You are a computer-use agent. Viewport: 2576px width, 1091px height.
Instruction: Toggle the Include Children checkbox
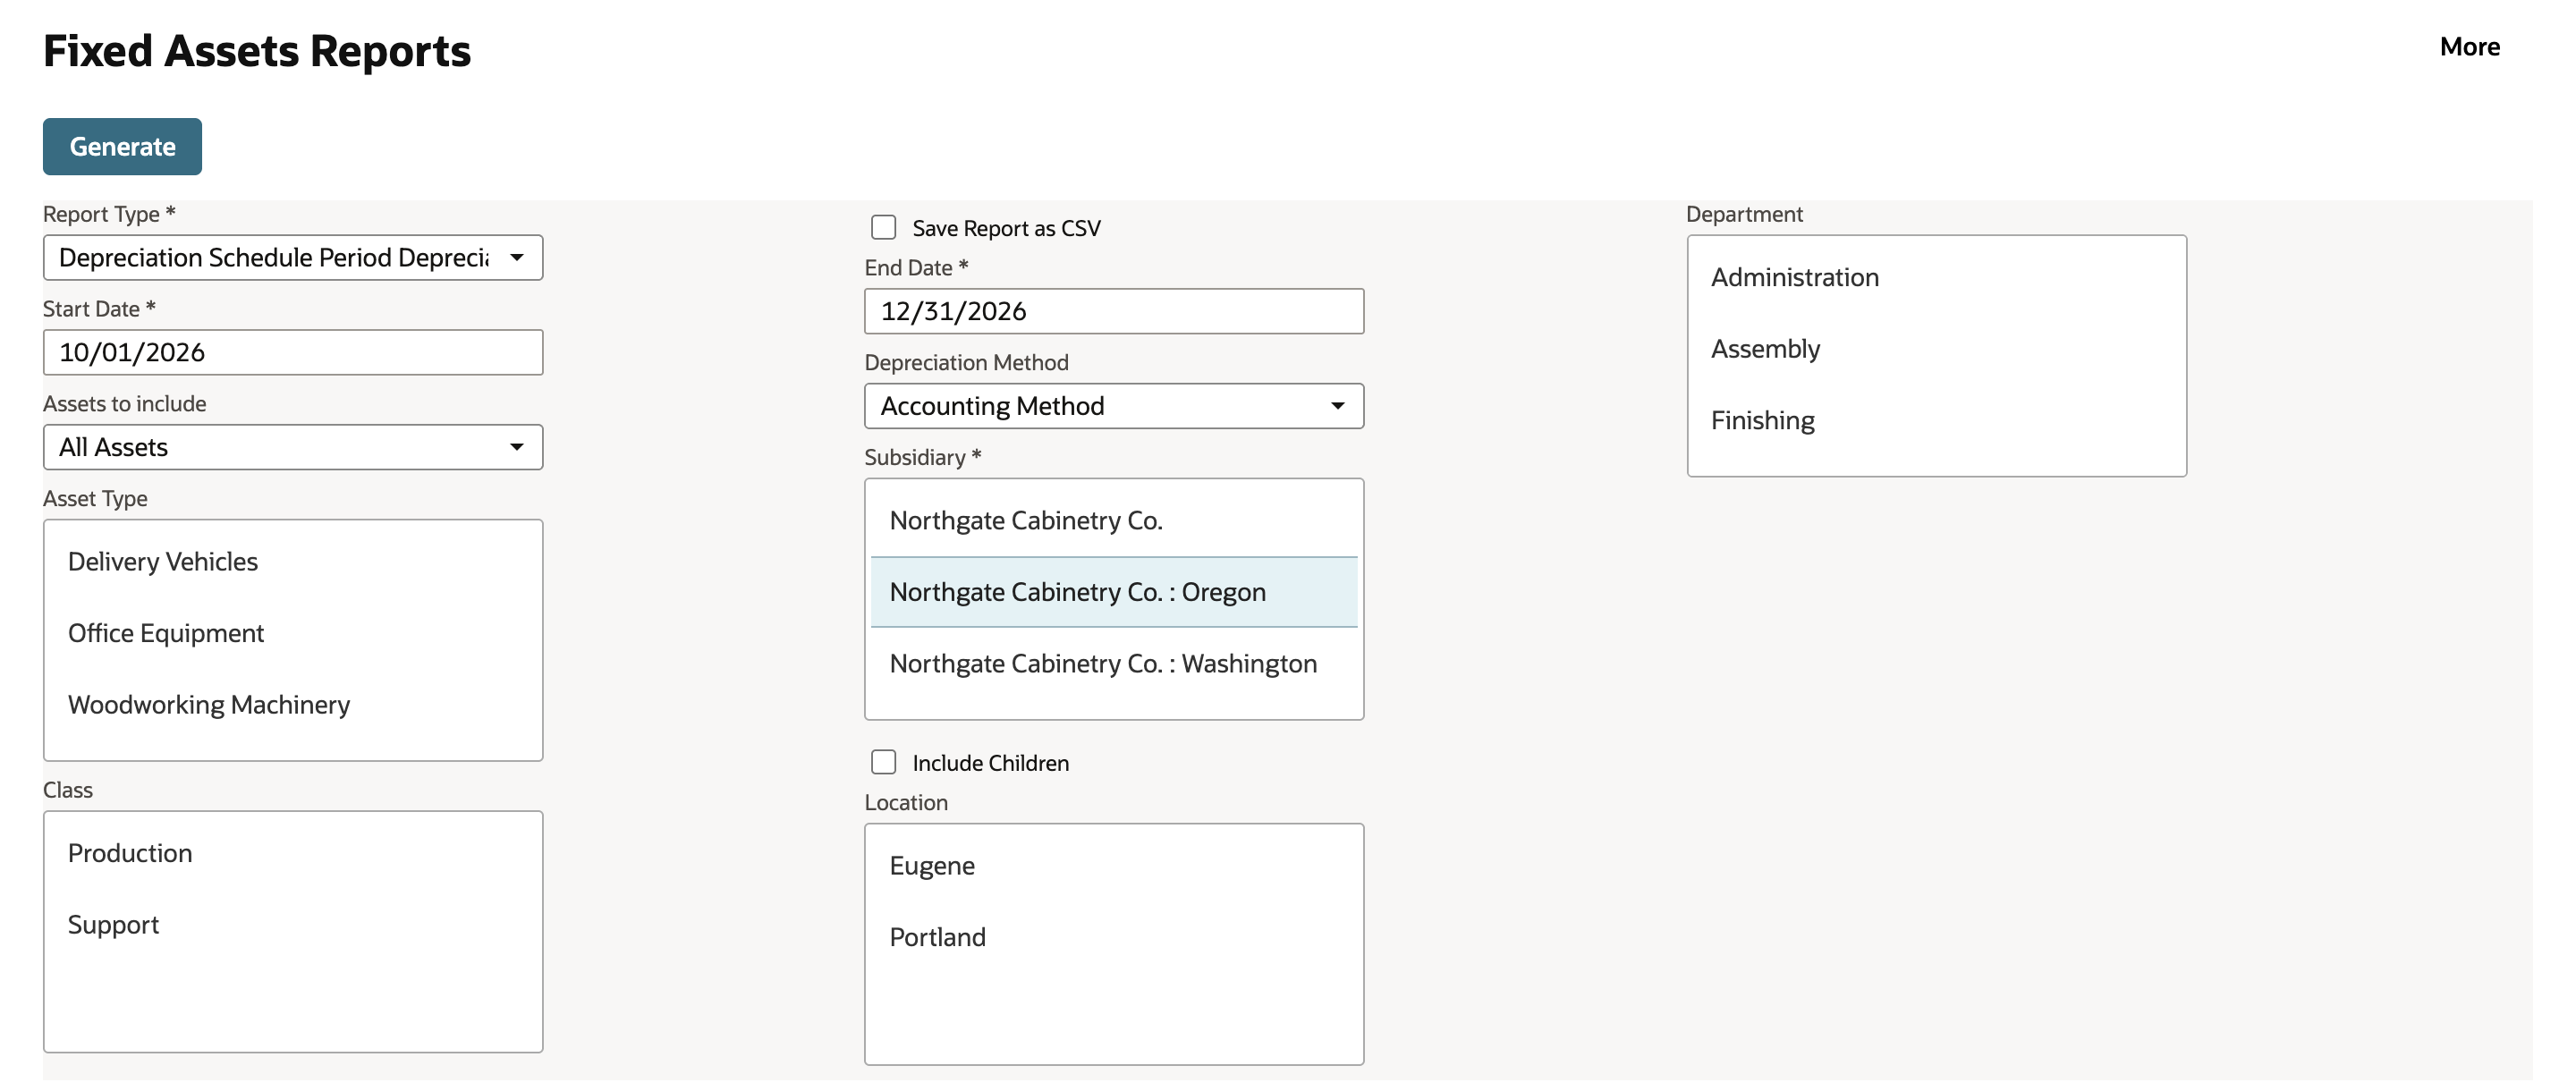coord(883,763)
